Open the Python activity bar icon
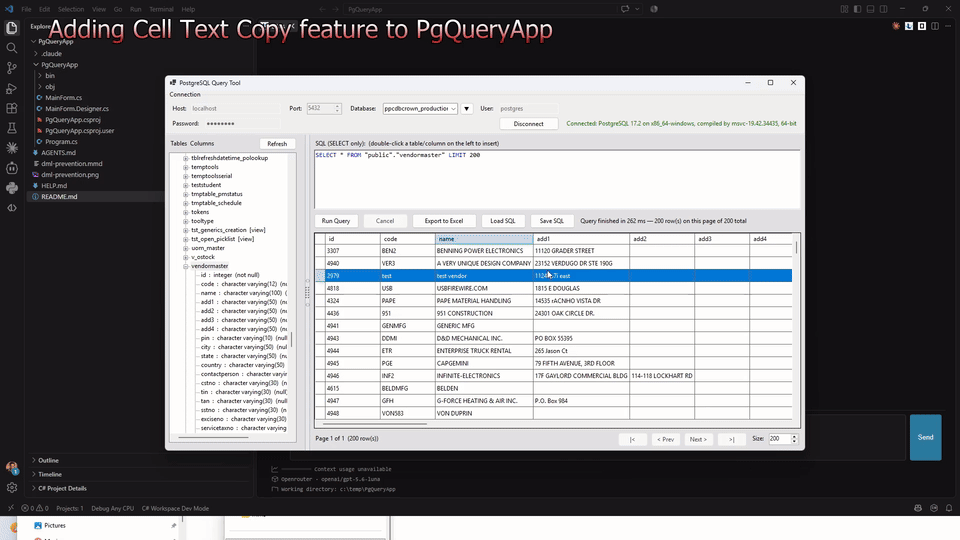The width and height of the screenshot is (960, 540). point(12,188)
